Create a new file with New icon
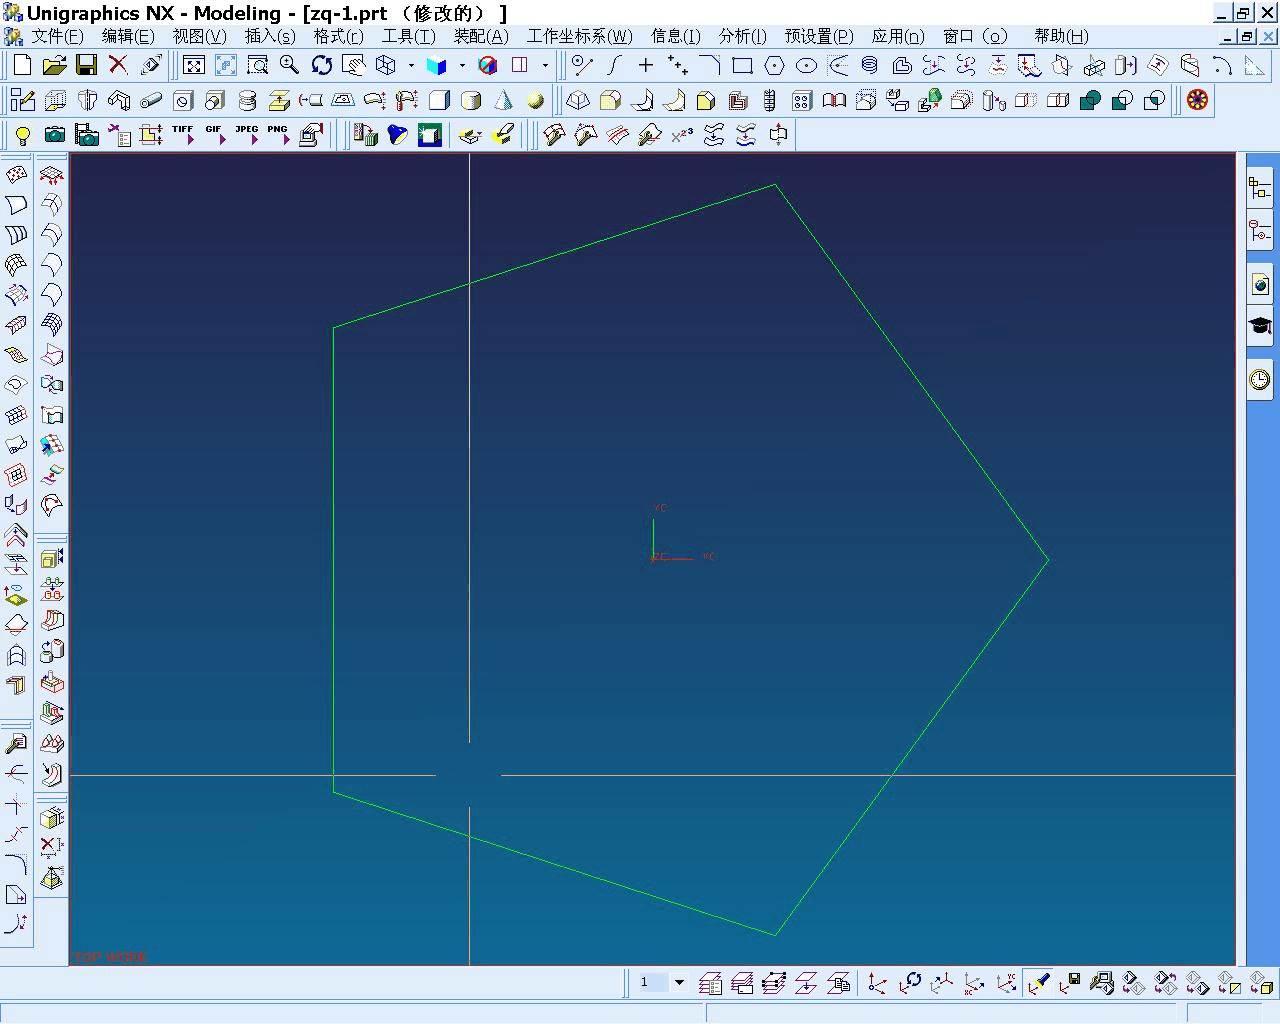Image resolution: width=1280 pixels, height=1024 pixels. point(22,65)
